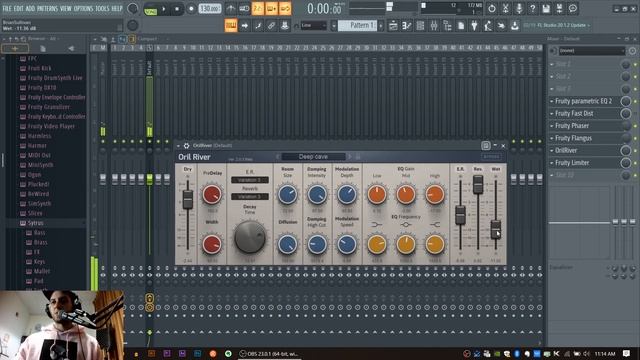Click the render to audio file icon
The height and width of the screenshot is (360, 640).
click(559, 8)
